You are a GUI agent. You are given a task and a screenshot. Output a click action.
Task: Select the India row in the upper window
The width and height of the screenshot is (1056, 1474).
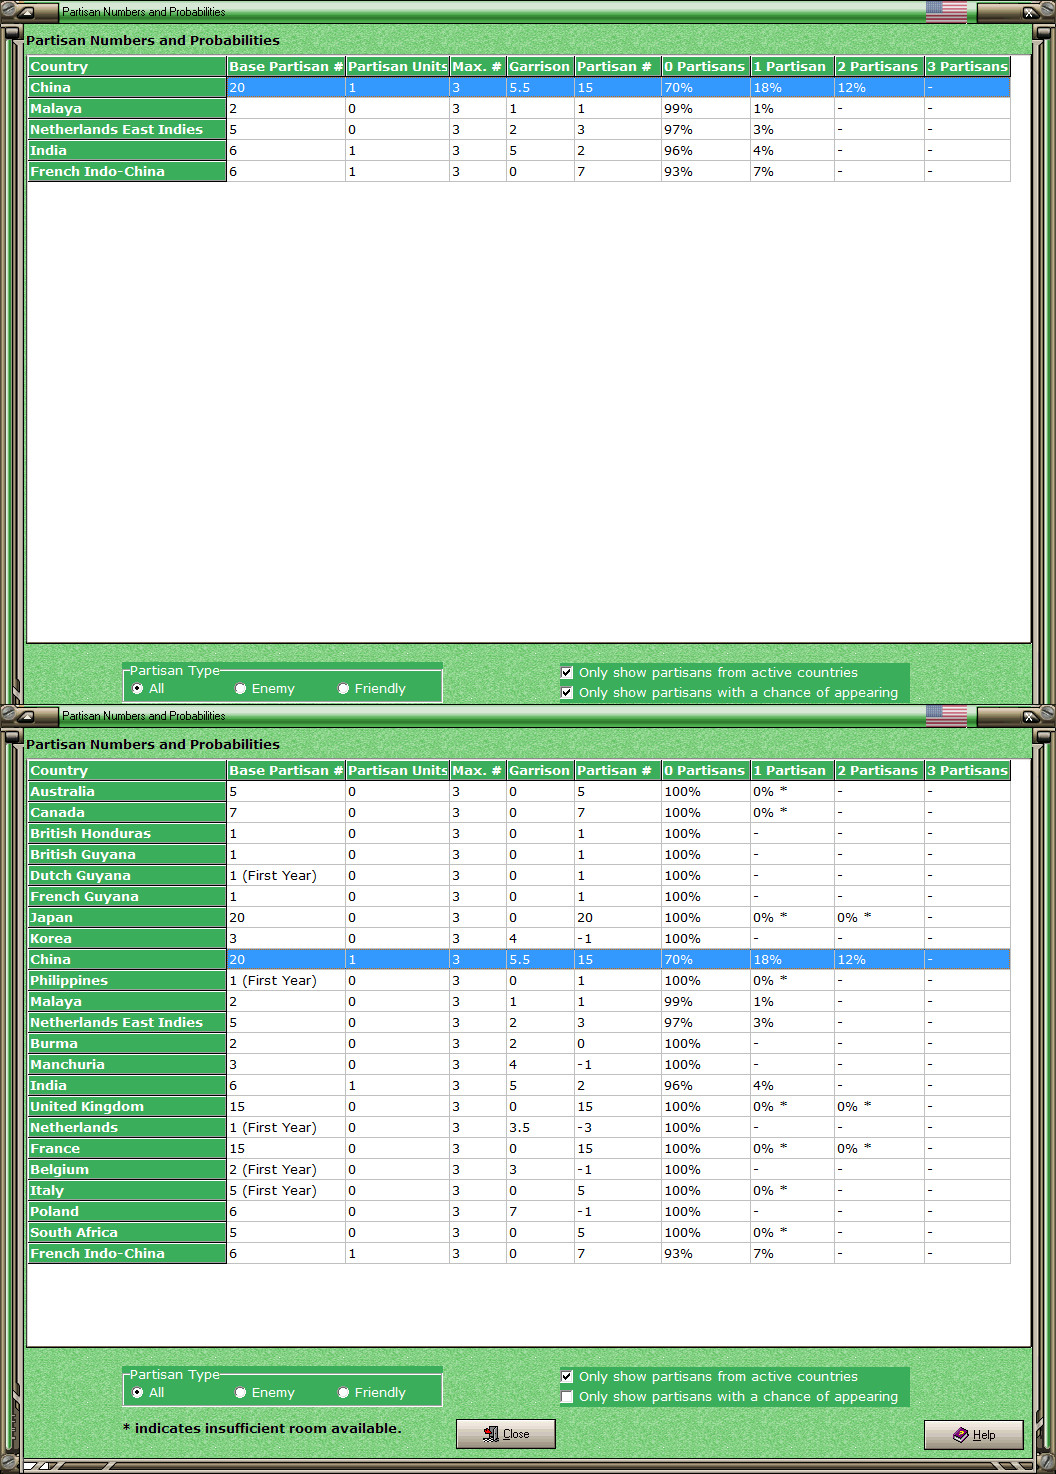click(519, 151)
